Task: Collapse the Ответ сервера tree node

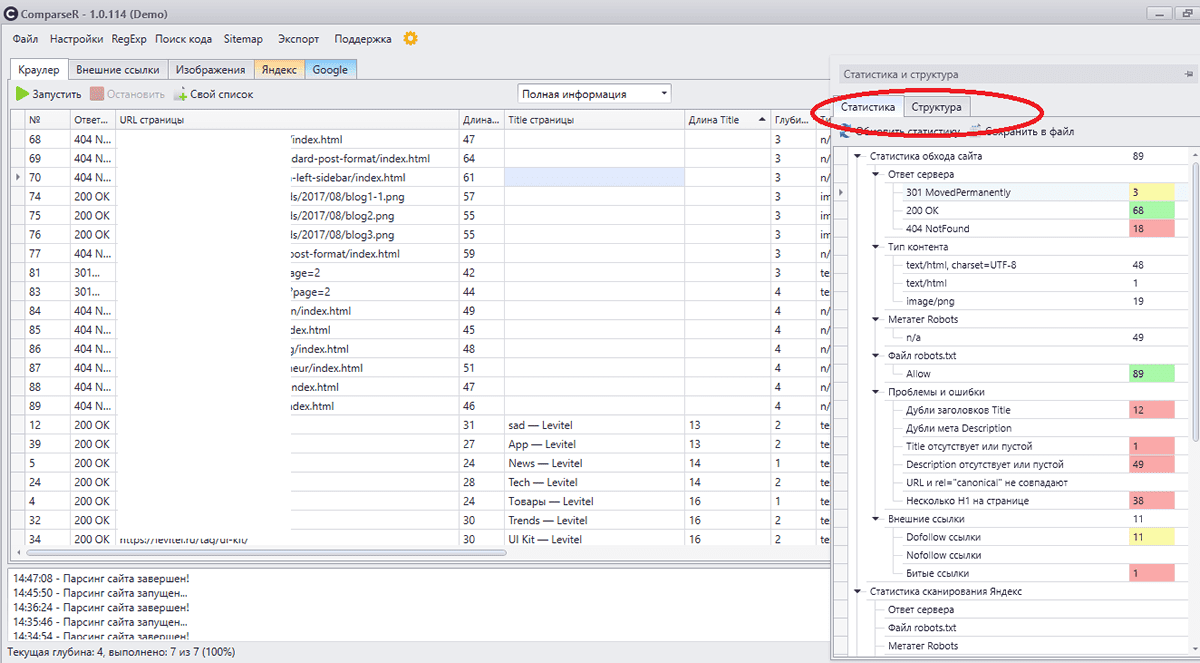Action: [x=875, y=174]
